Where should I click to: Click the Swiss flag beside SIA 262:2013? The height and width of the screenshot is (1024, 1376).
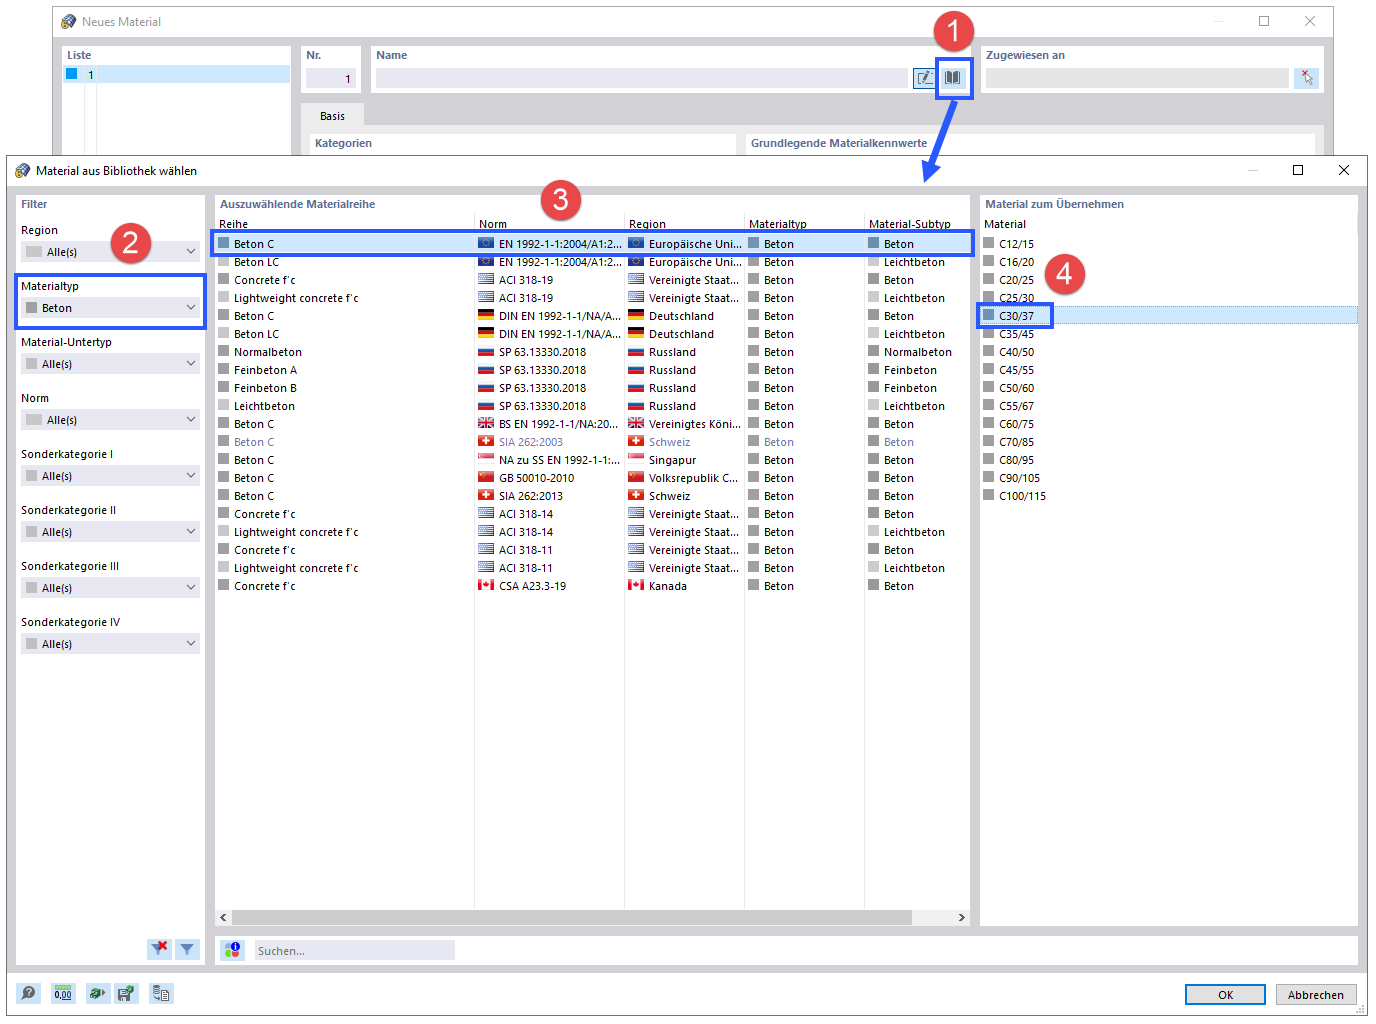click(x=486, y=495)
